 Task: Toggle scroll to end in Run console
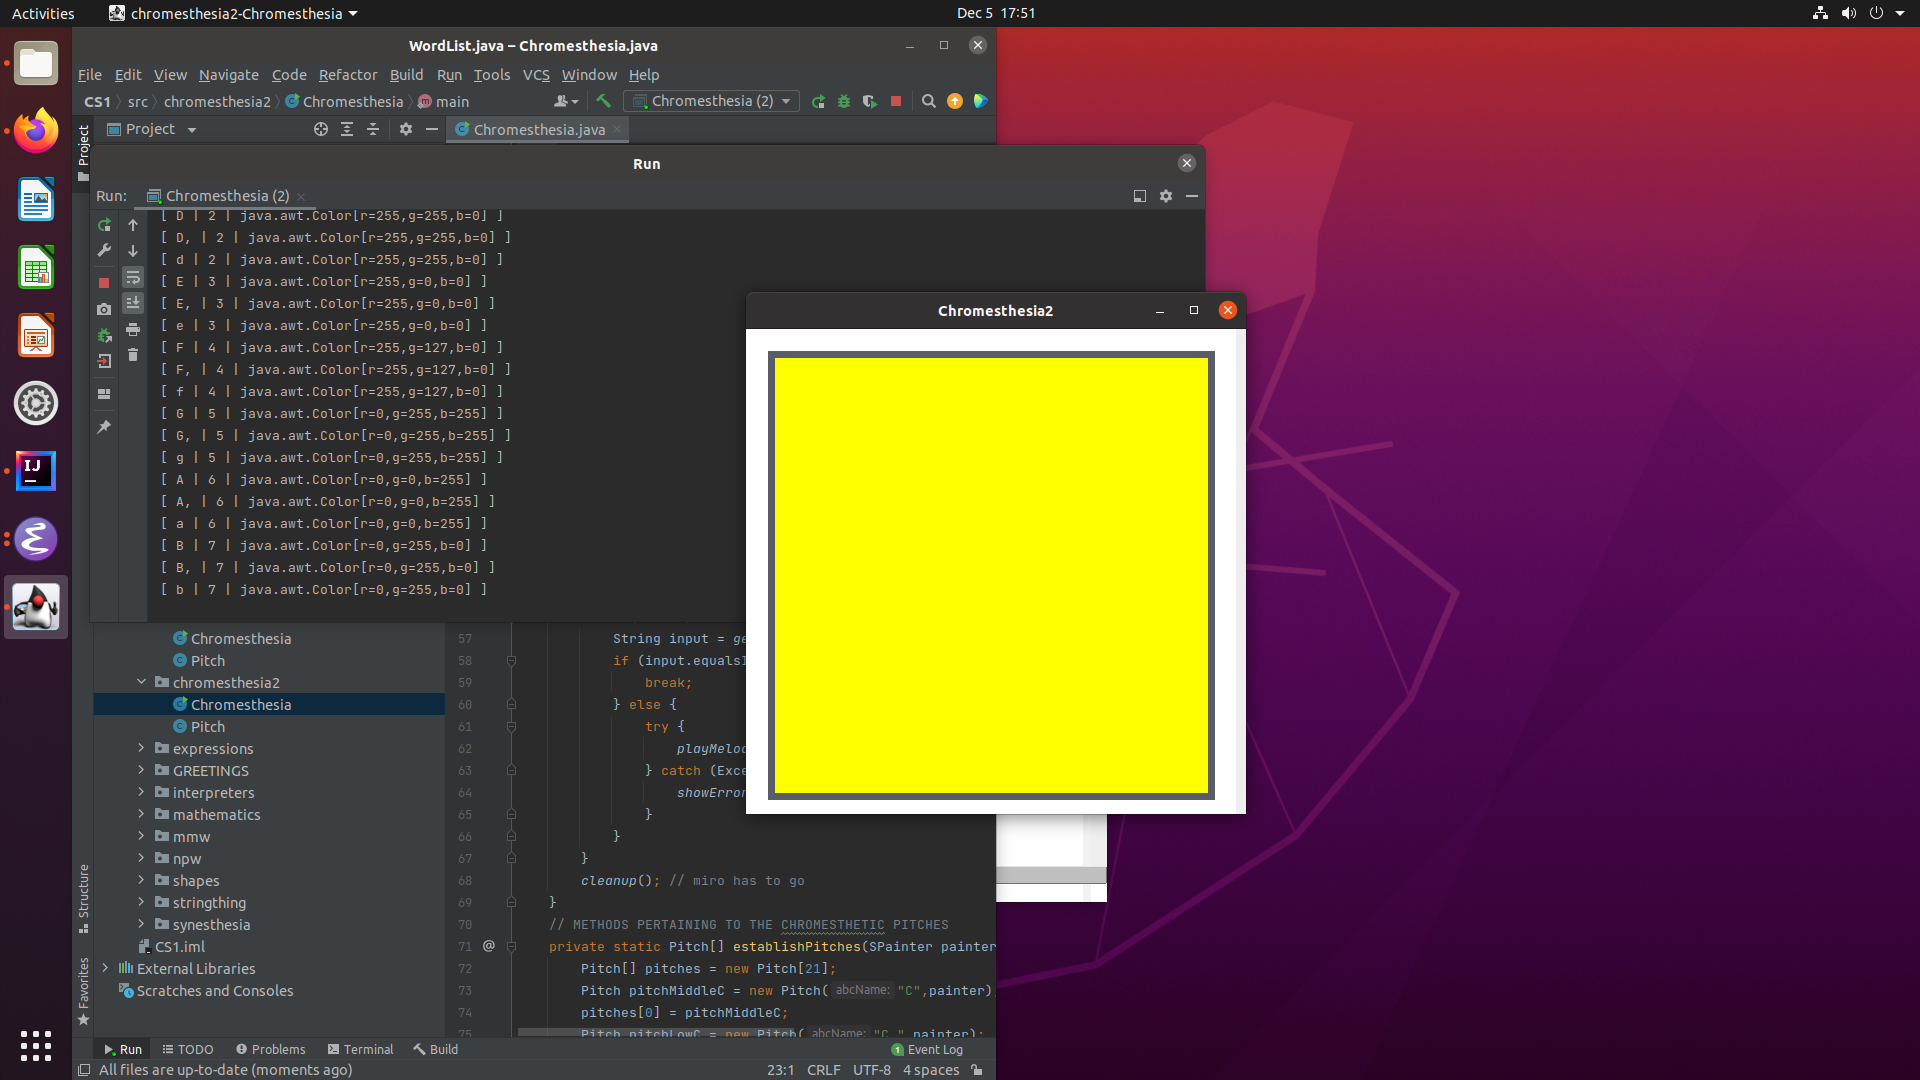pos(133,303)
